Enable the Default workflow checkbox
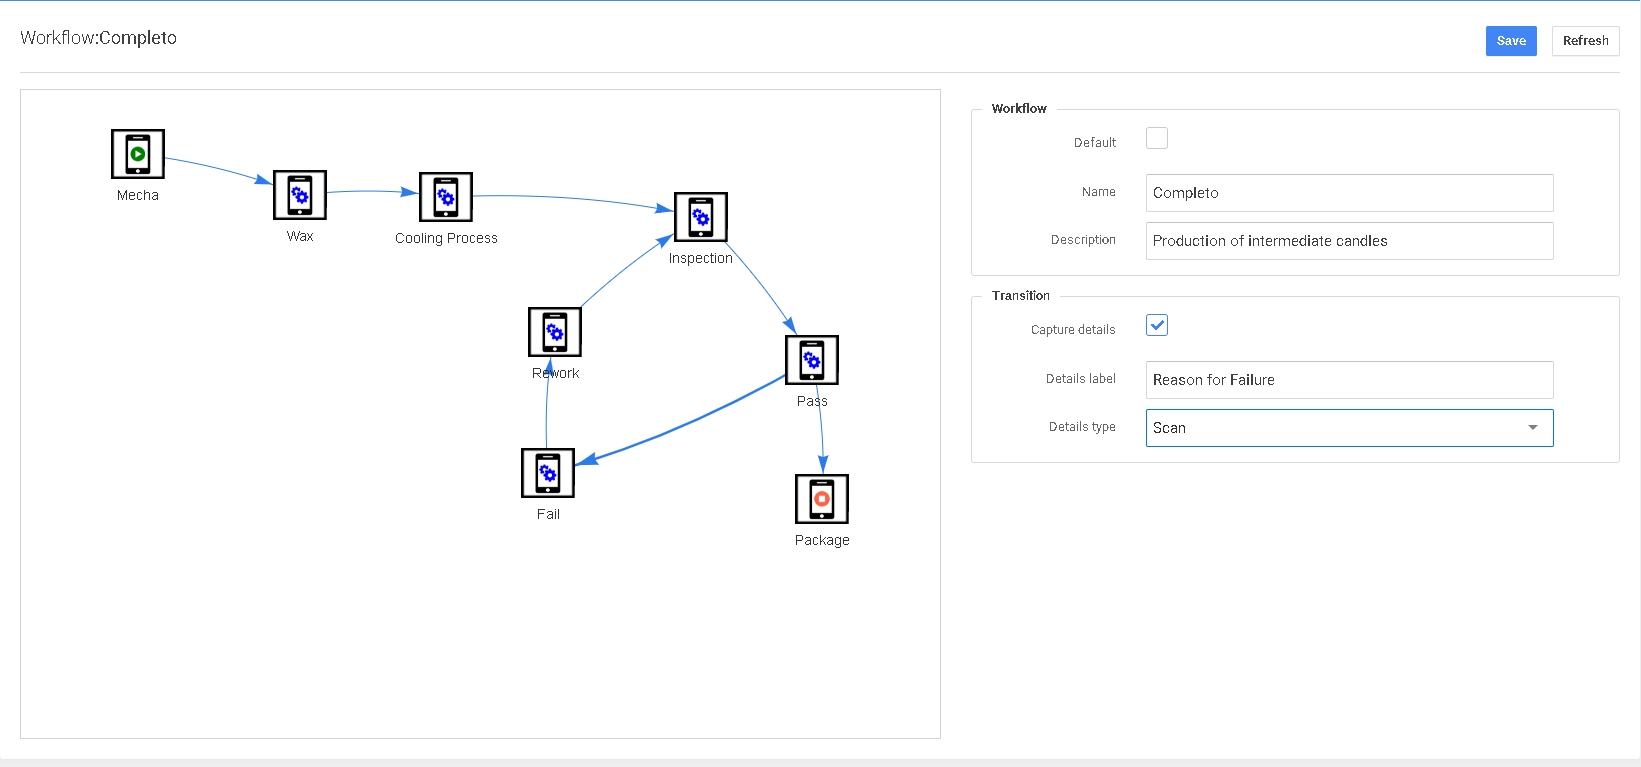1641x767 pixels. (x=1157, y=139)
